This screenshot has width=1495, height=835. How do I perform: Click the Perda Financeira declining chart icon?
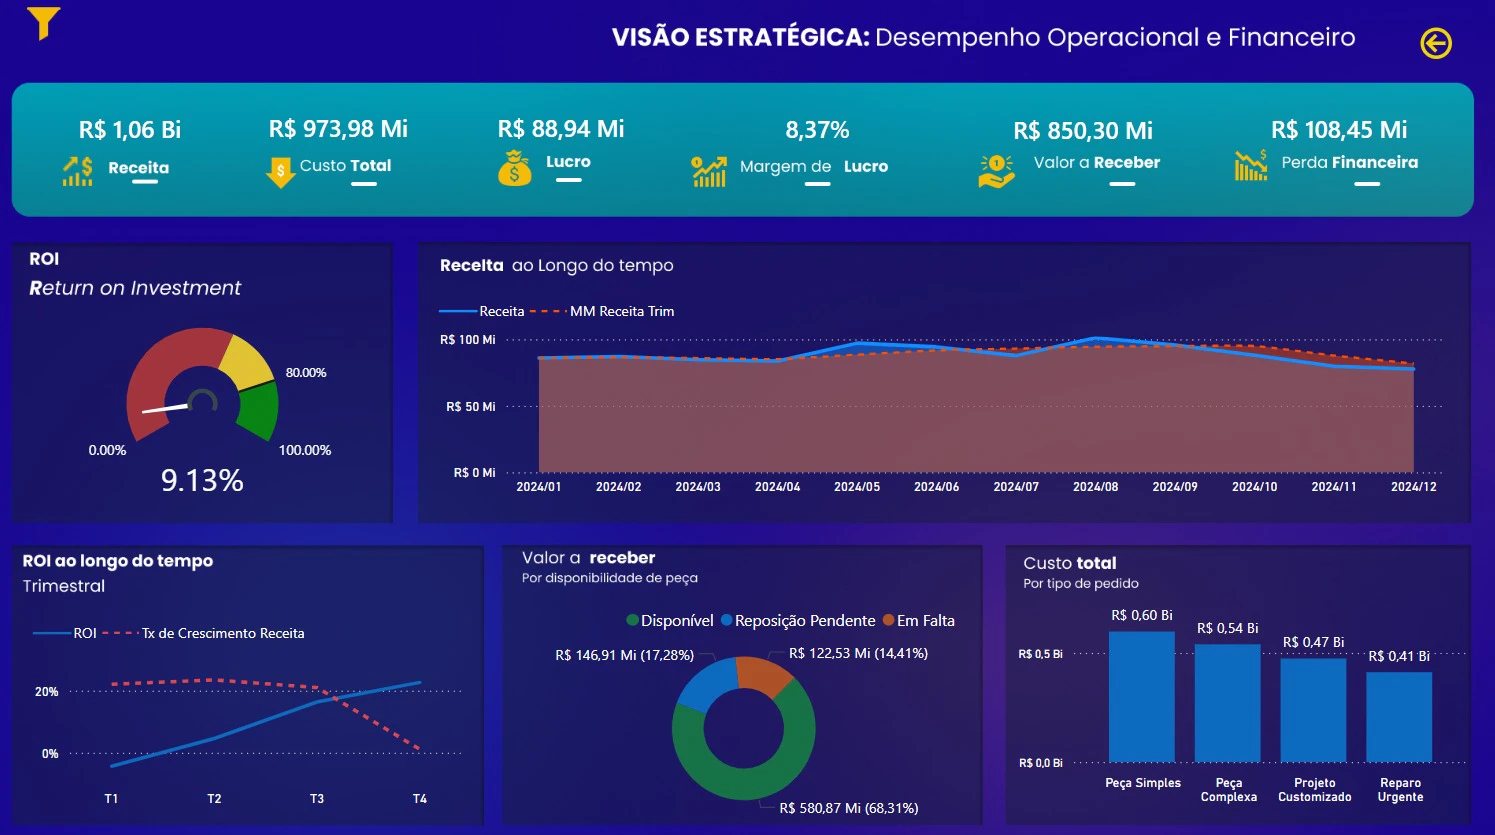pyautogui.click(x=1251, y=166)
